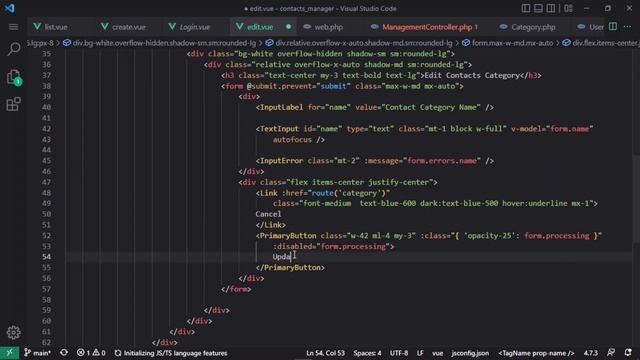This screenshot has height=360, width=640.
Task: Click line number 38 in gutter
Action: 47,86
